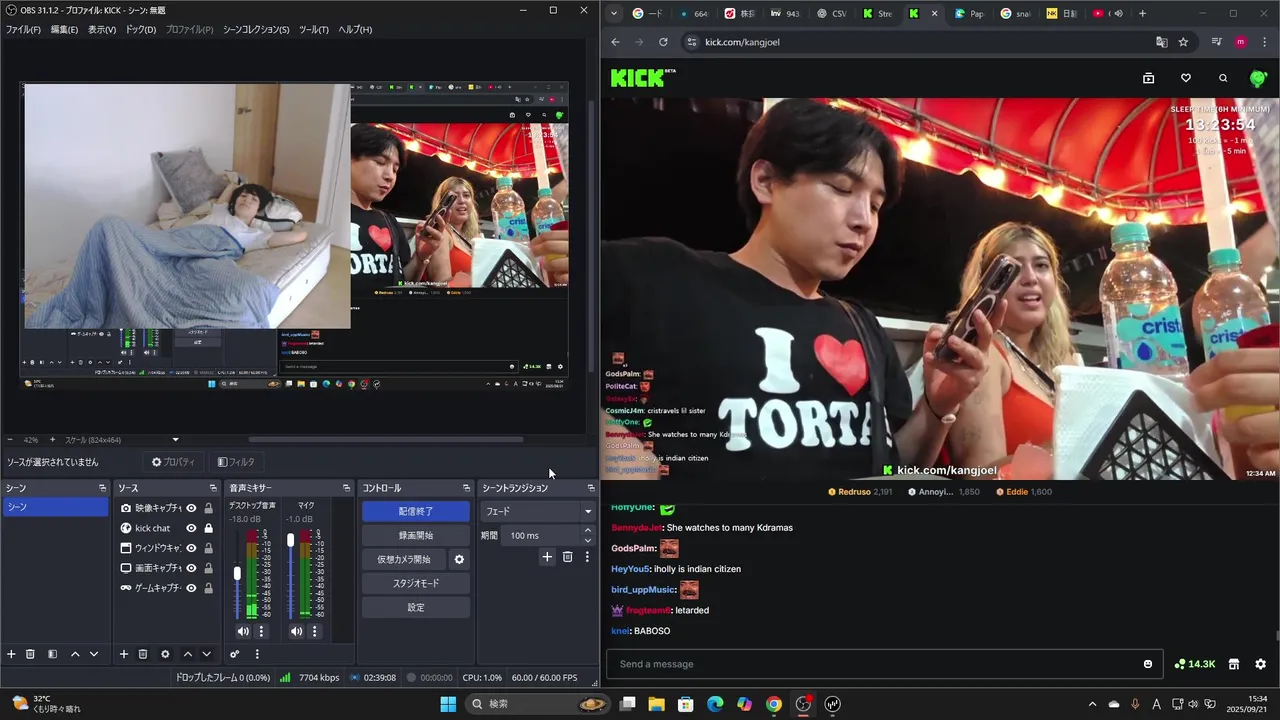Open OBS 編集(E) menu

click(64, 29)
